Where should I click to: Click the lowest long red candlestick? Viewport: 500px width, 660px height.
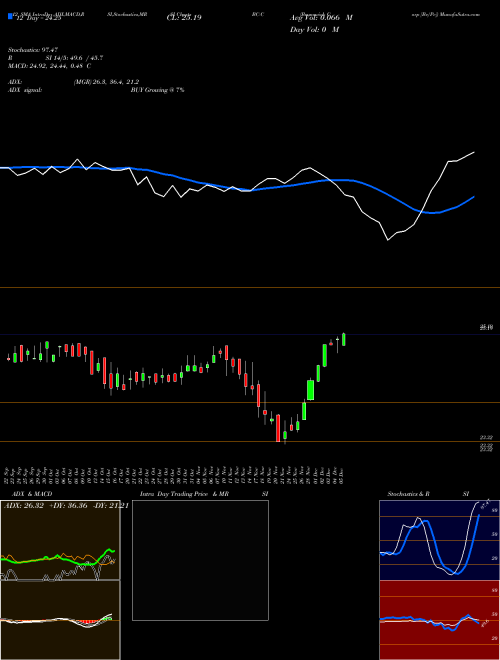[x=278, y=428]
